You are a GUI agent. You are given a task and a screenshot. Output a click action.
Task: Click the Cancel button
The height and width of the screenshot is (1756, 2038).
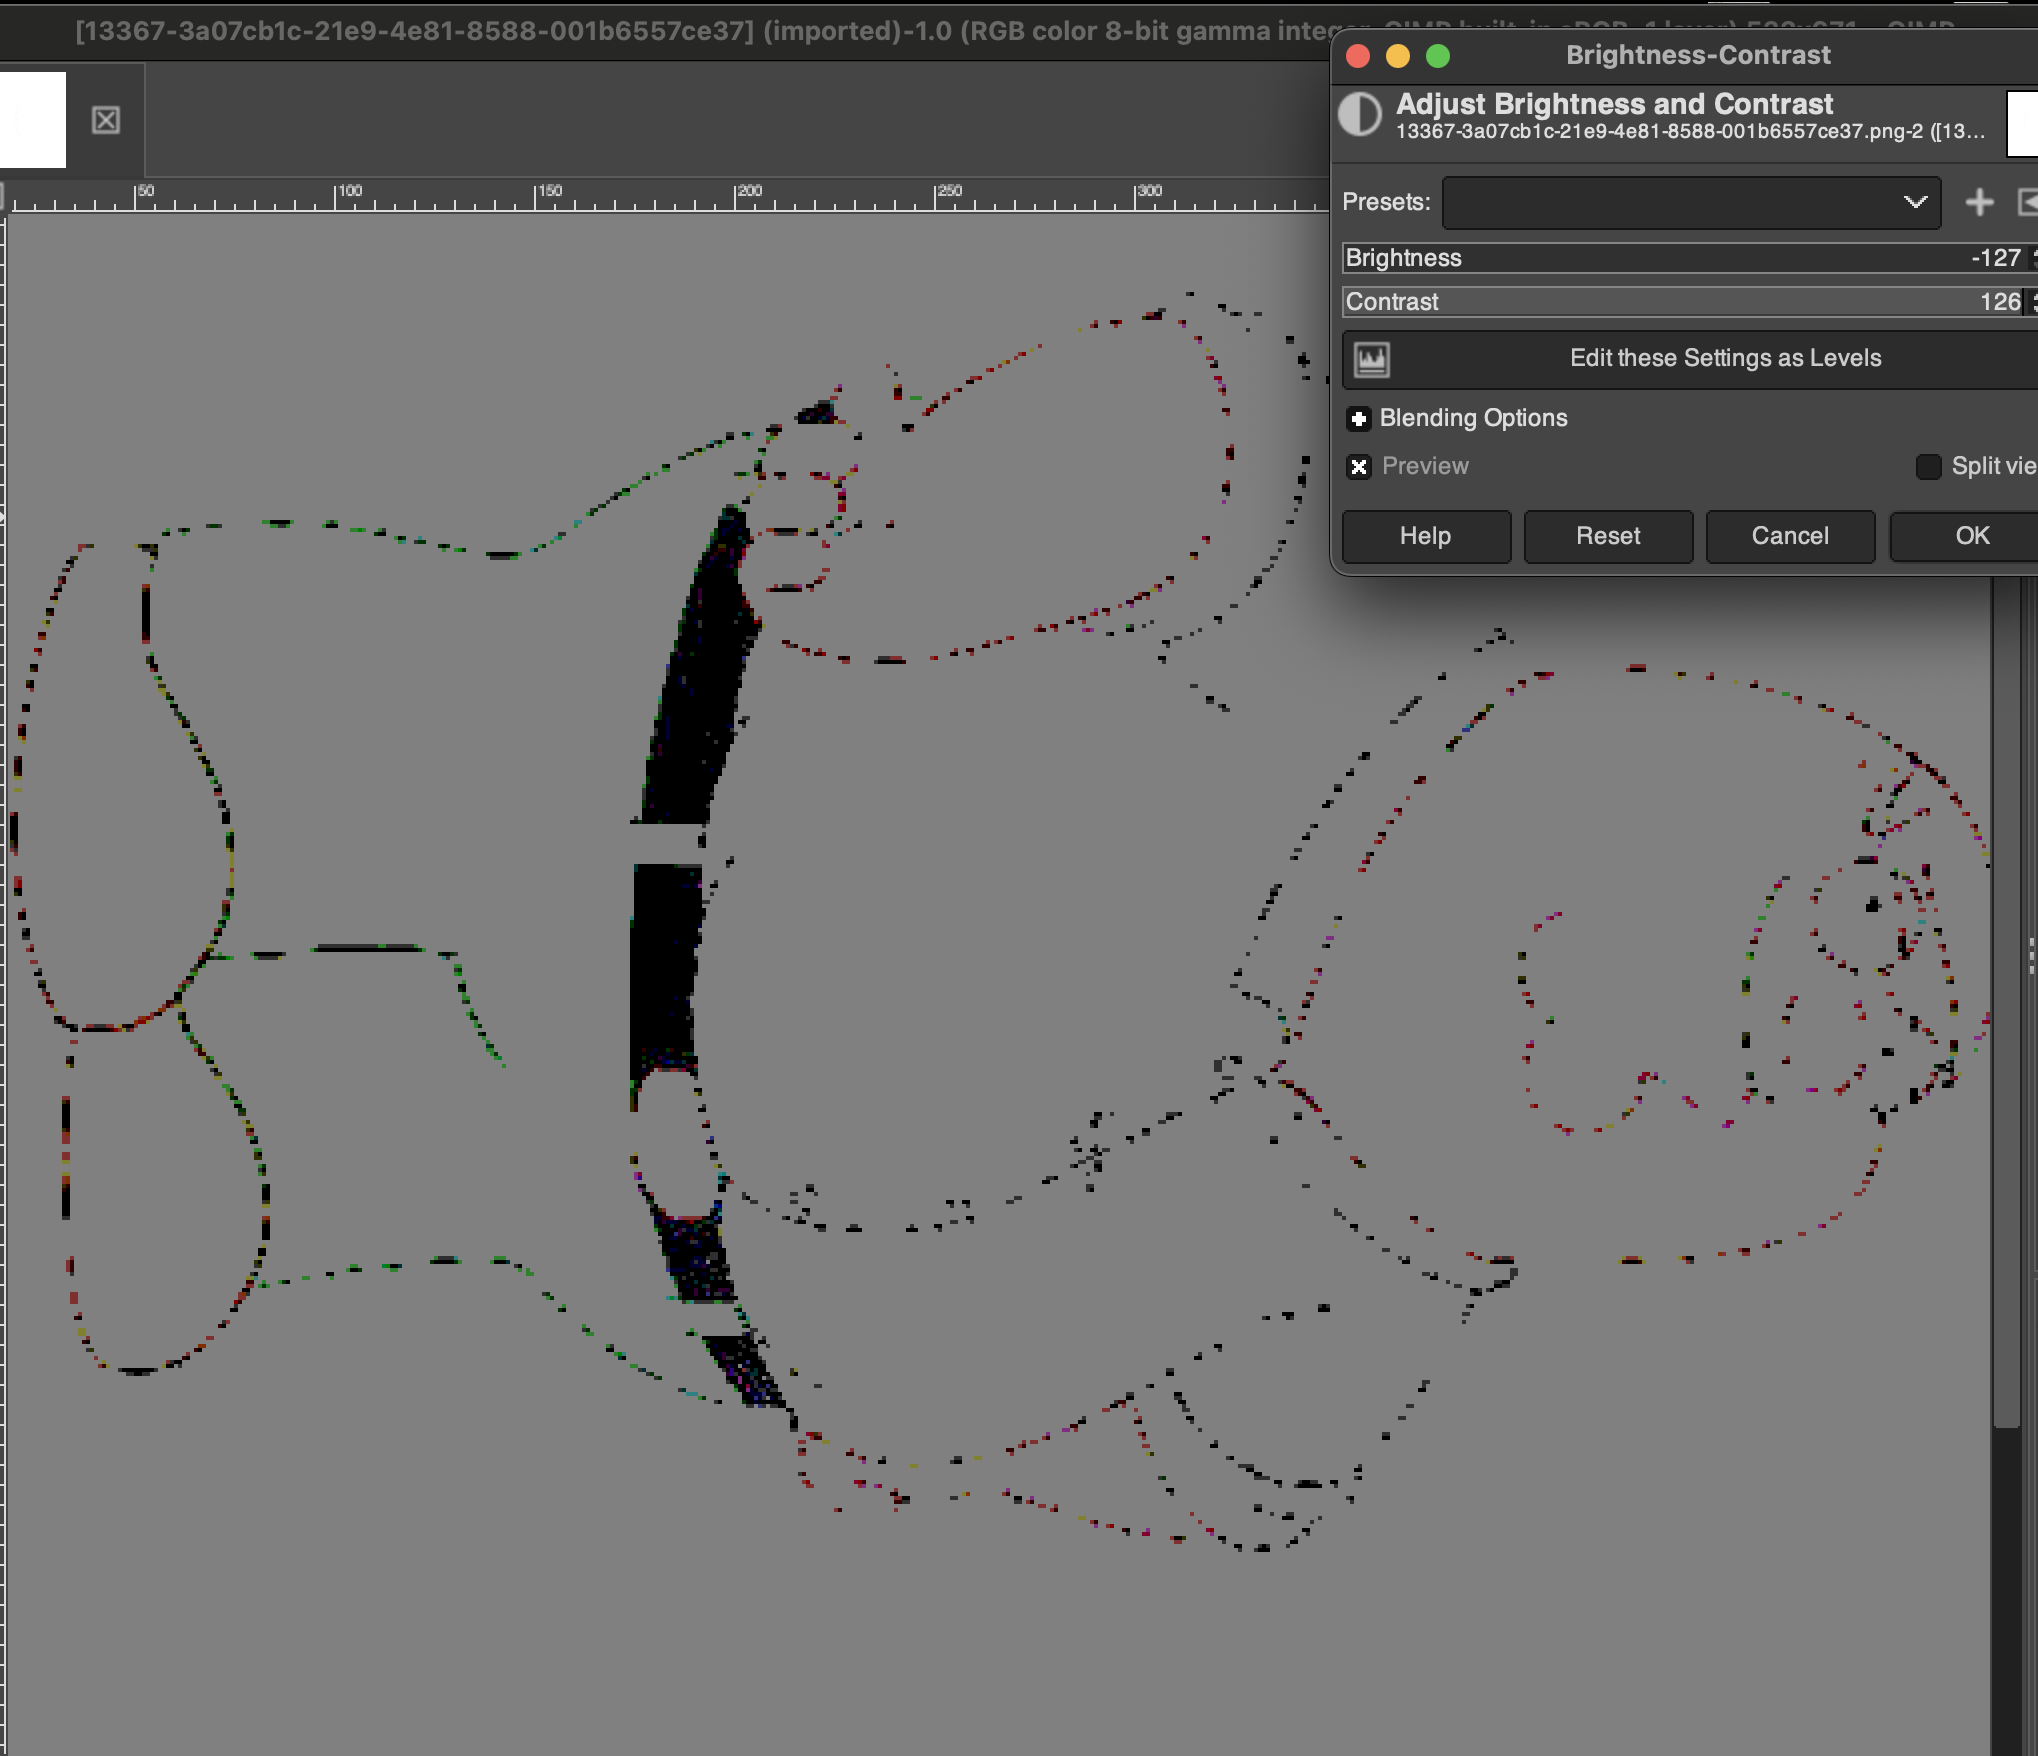[x=1790, y=536]
